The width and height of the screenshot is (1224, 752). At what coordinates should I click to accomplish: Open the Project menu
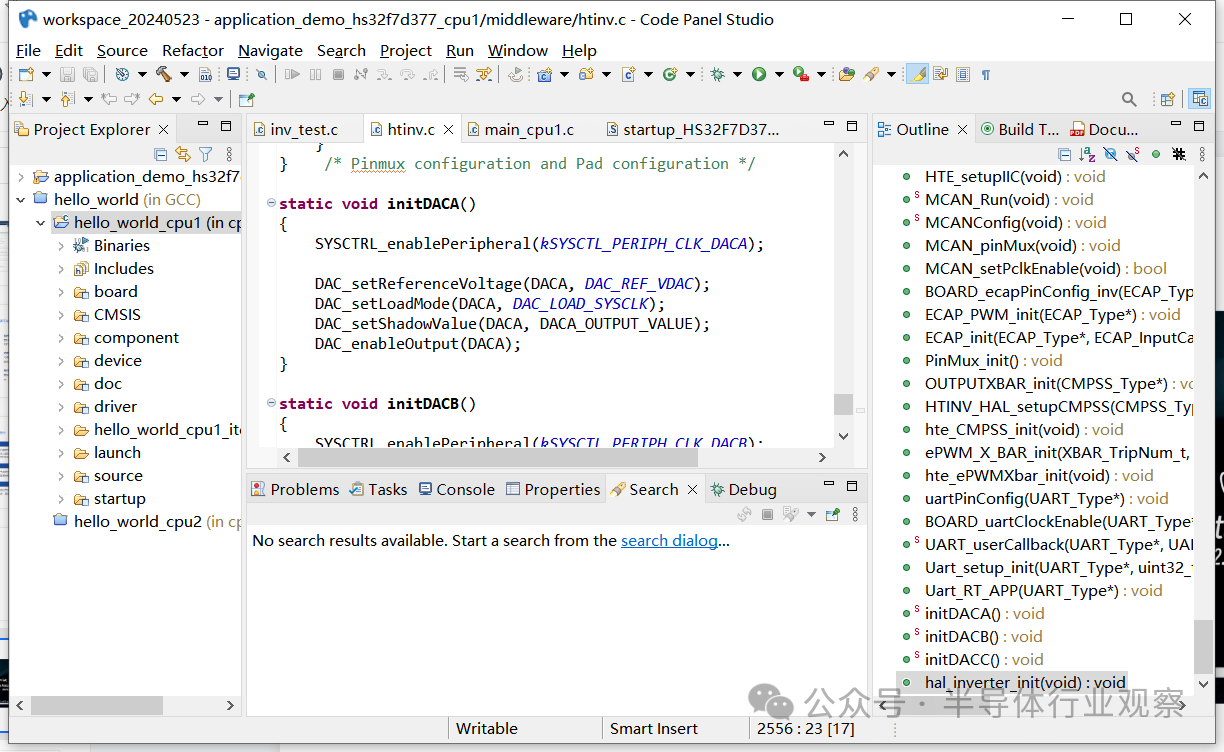point(406,50)
